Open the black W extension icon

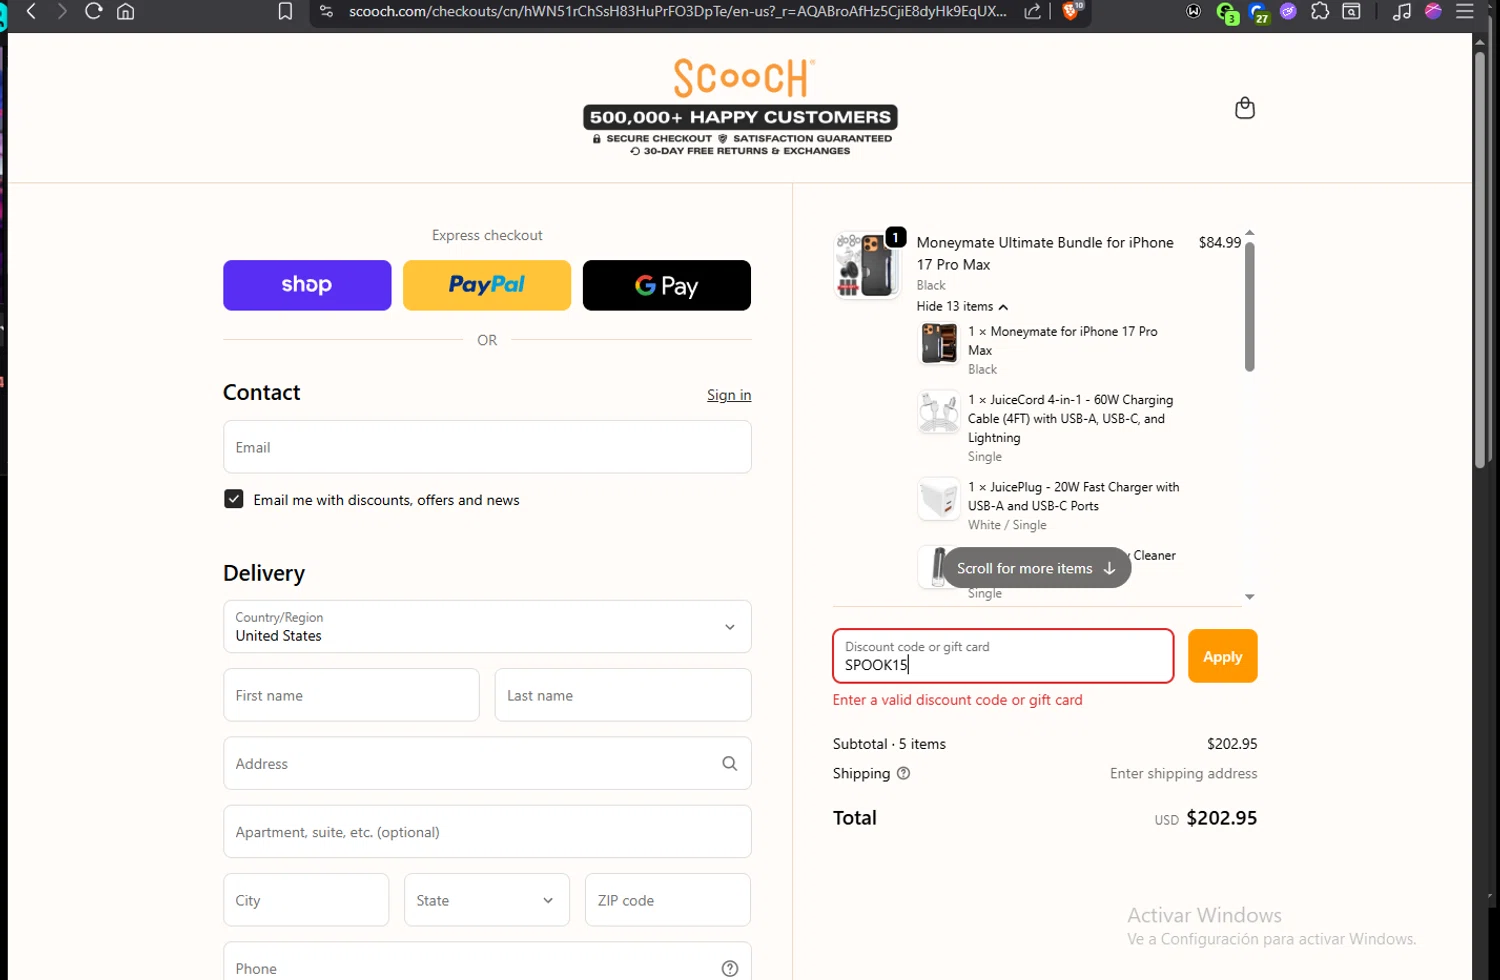pos(1194,11)
